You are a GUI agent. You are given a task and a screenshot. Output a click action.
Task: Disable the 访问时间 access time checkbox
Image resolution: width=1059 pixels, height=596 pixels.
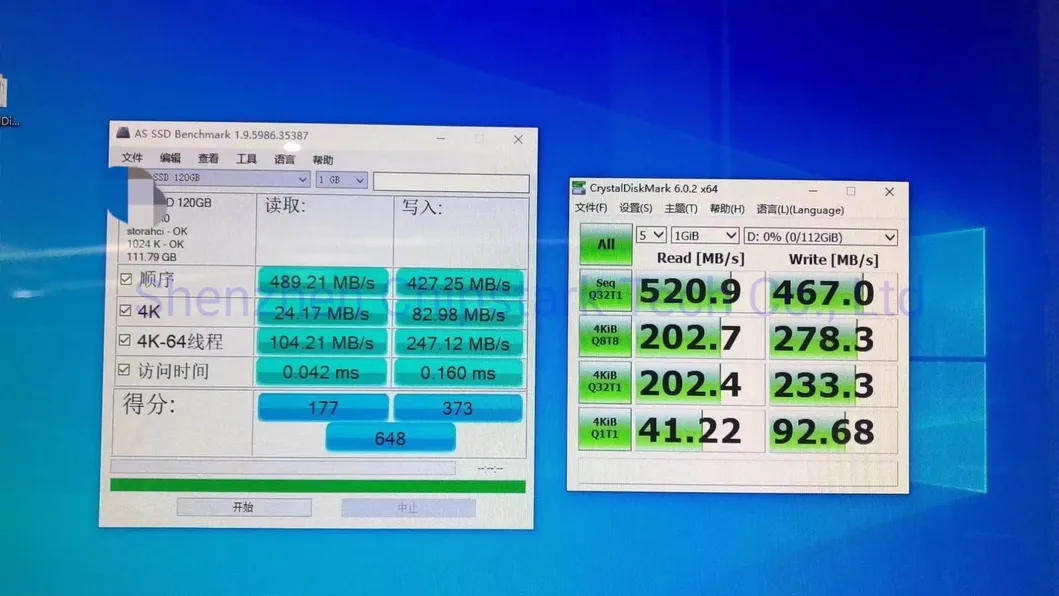click(124, 370)
